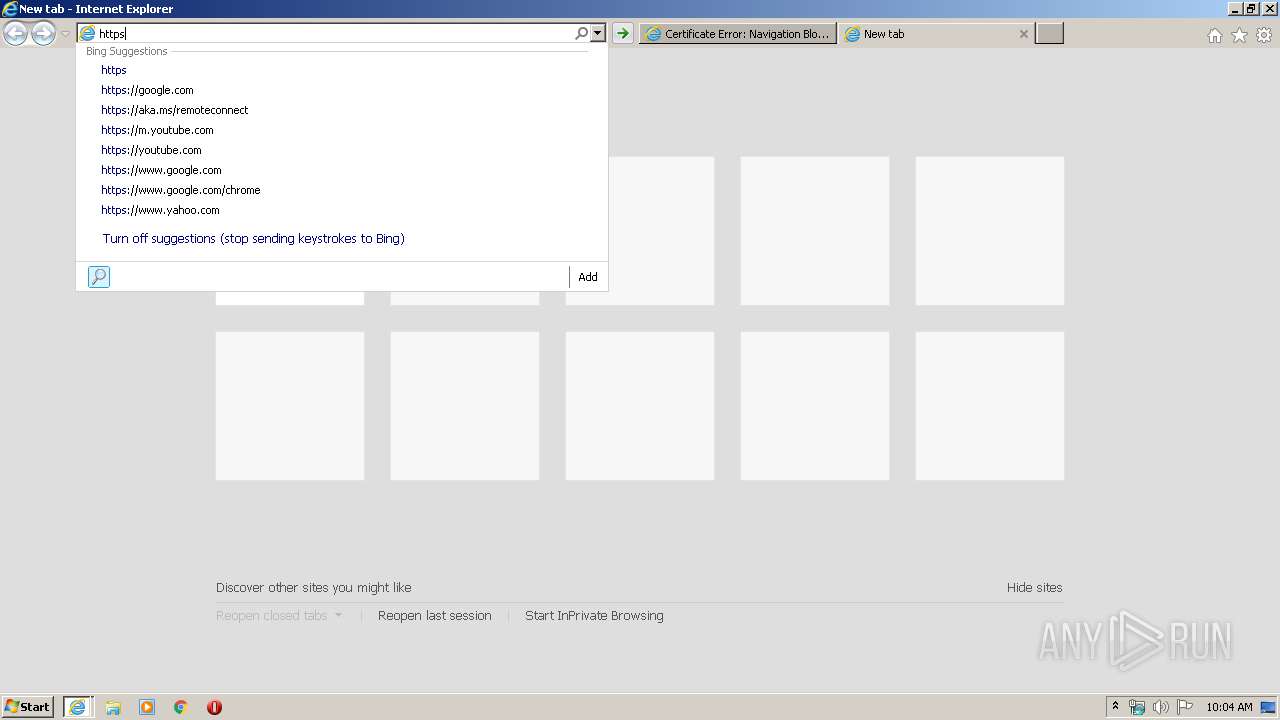Click the red antivirus taskbar icon
Viewport: 1280px width, 720px height.
coord(214,707)
